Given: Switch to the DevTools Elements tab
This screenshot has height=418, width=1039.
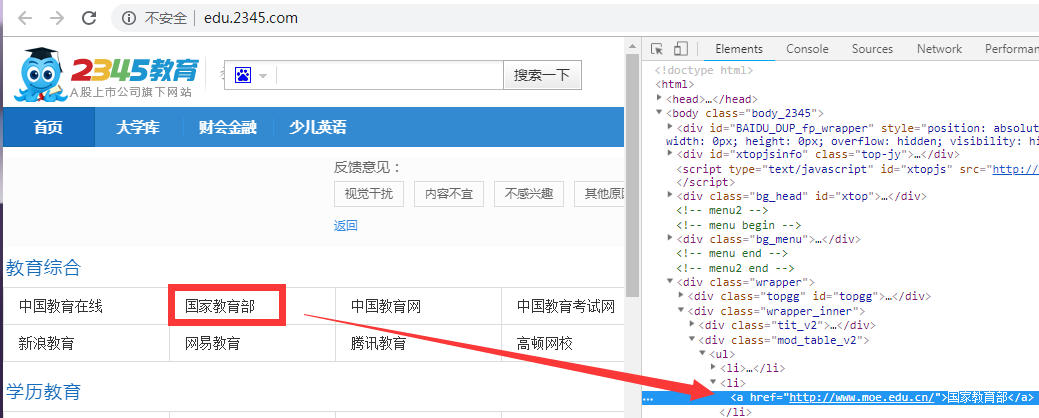Looking at the screenshot, I should point(739,49).
